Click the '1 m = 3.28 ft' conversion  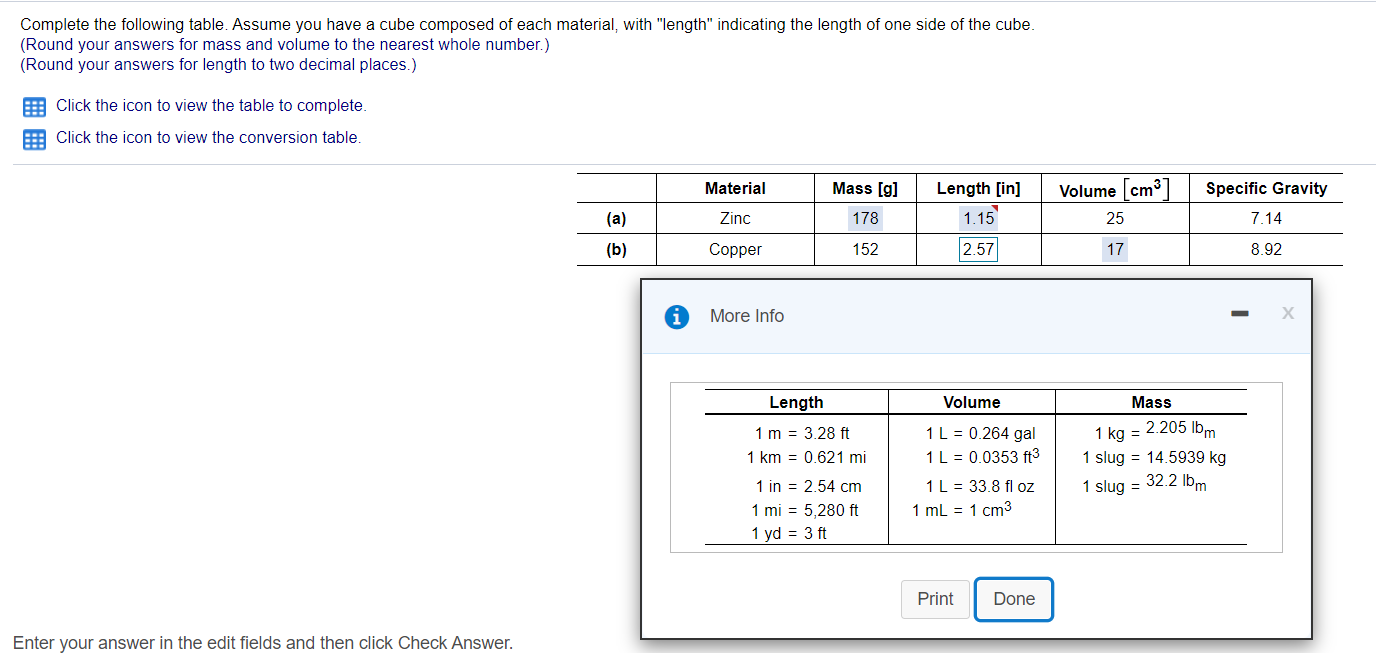click(802, 434)
